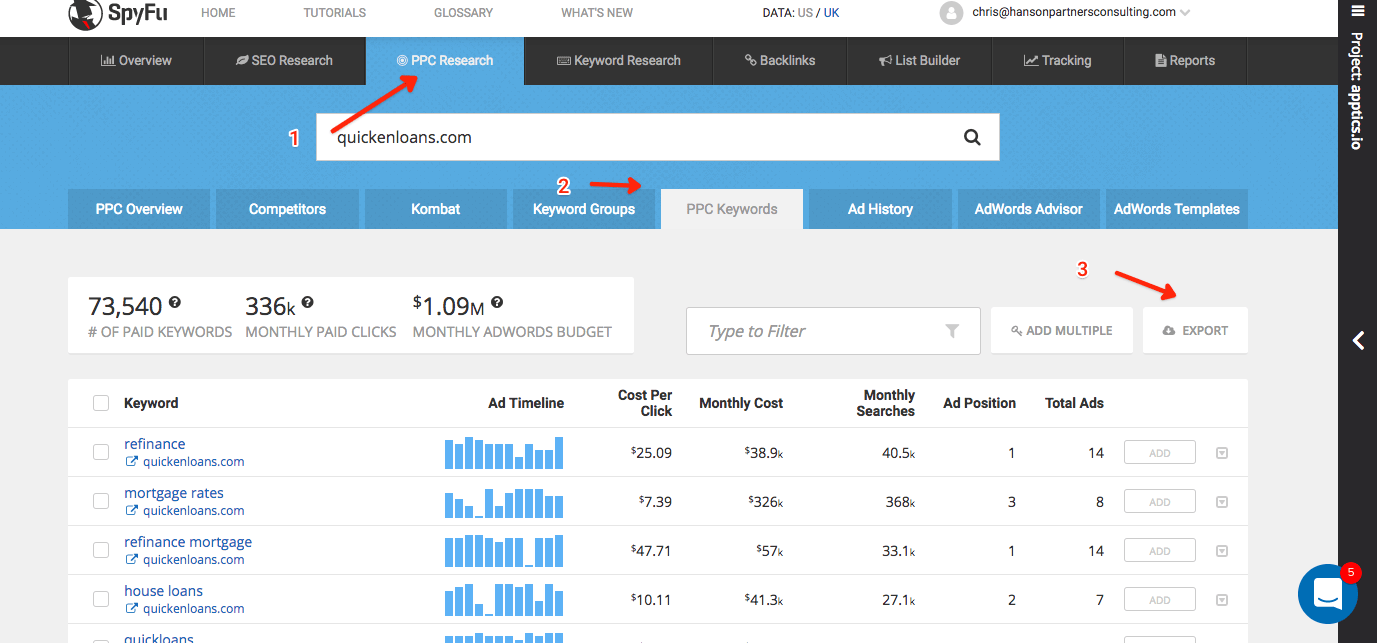Click the Add Multiple button
Viewport: 1377px width, 643px height.
click(1061, 330)
